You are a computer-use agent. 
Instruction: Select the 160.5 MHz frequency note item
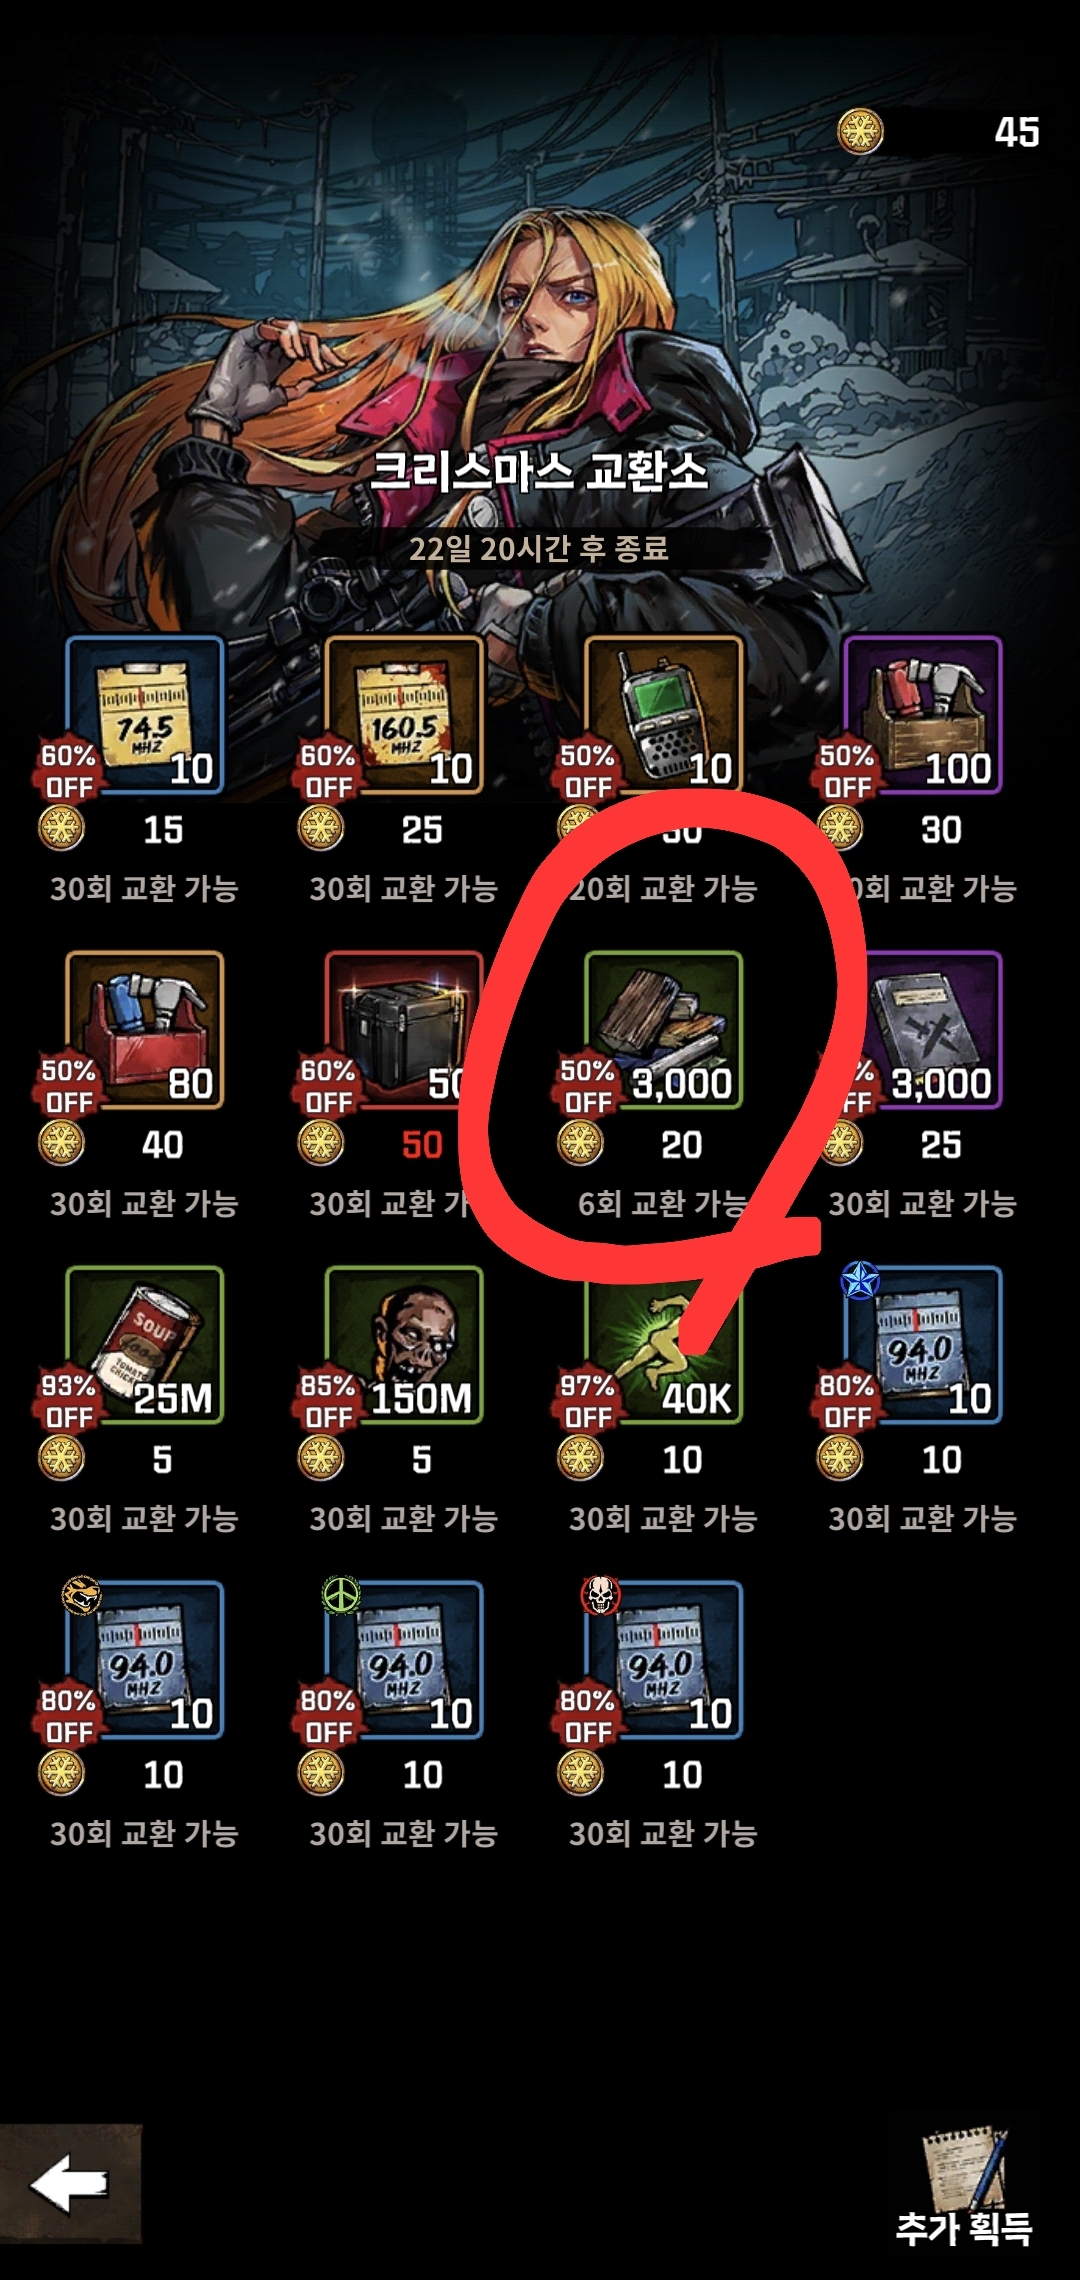[404, 715]
